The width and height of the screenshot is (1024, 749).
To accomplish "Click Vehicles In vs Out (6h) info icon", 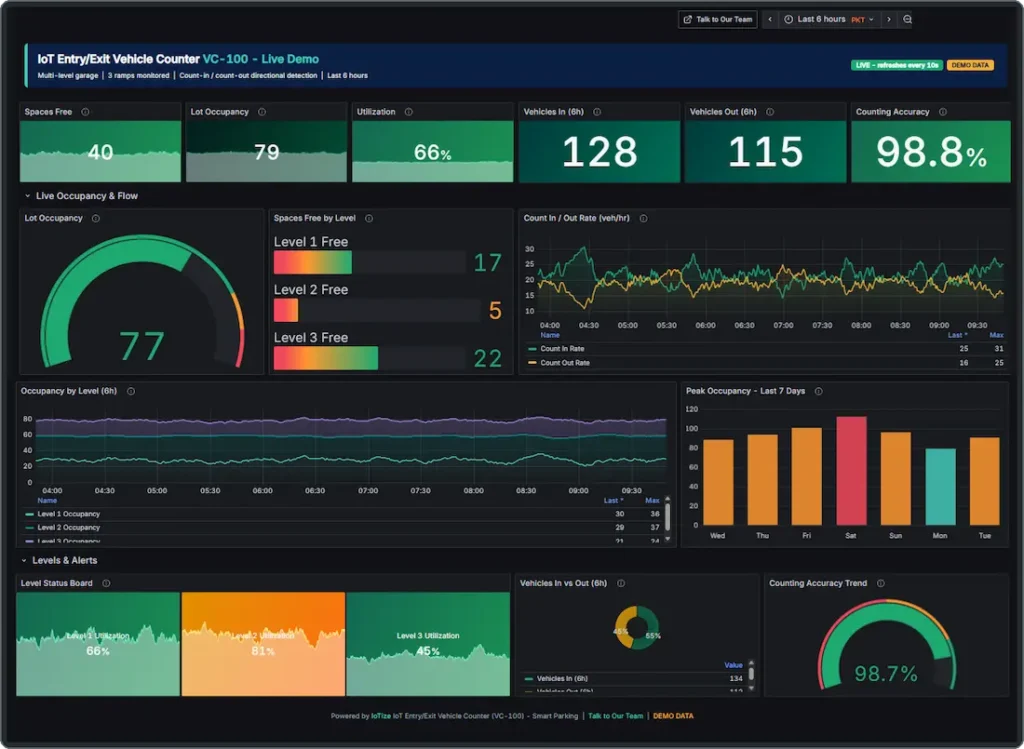I will click(621, 583).
